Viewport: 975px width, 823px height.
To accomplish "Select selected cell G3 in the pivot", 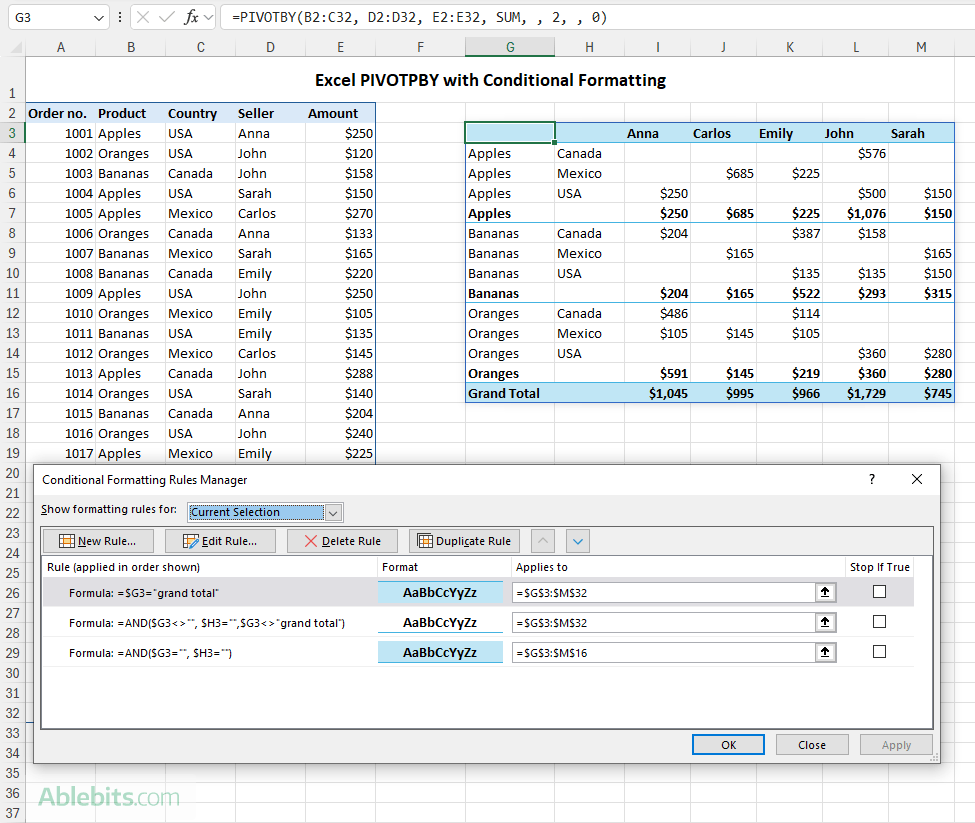I will coord(510,133).
